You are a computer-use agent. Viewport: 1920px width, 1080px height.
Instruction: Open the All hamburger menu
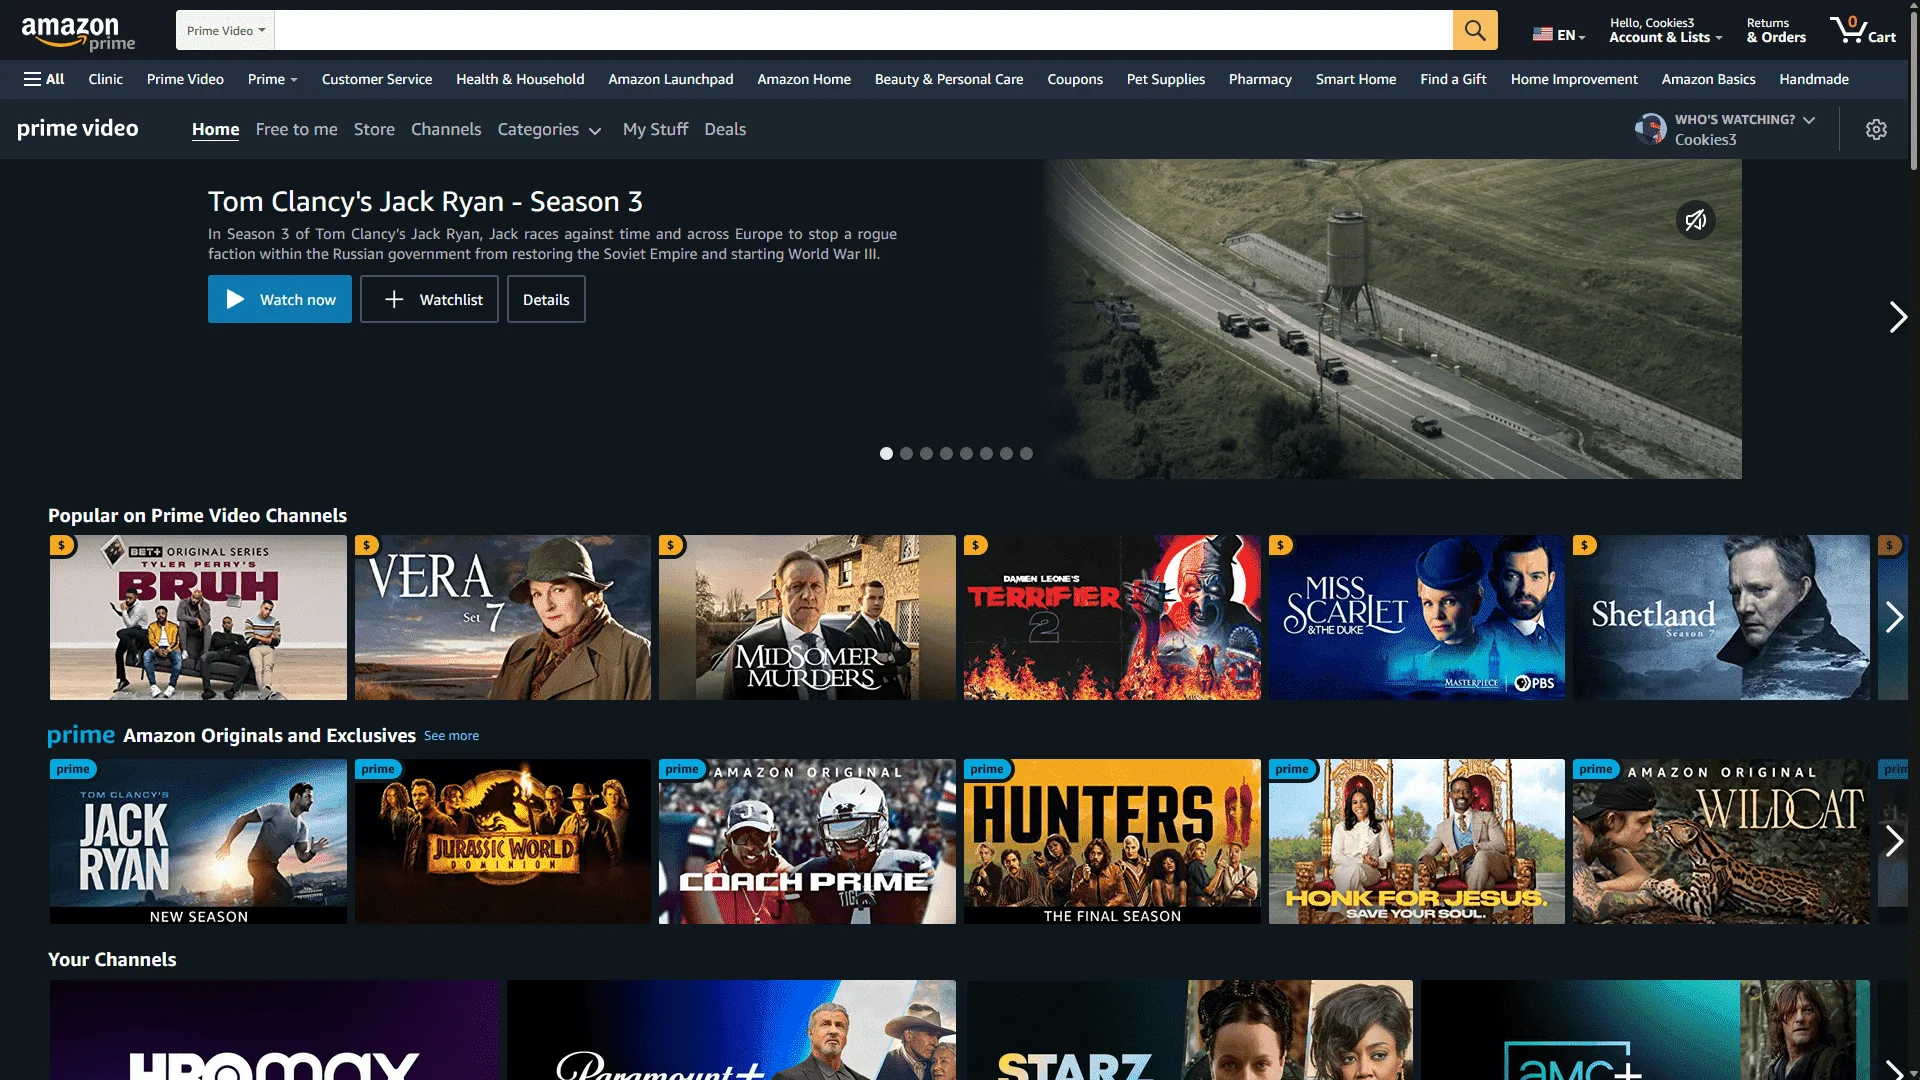44,79
